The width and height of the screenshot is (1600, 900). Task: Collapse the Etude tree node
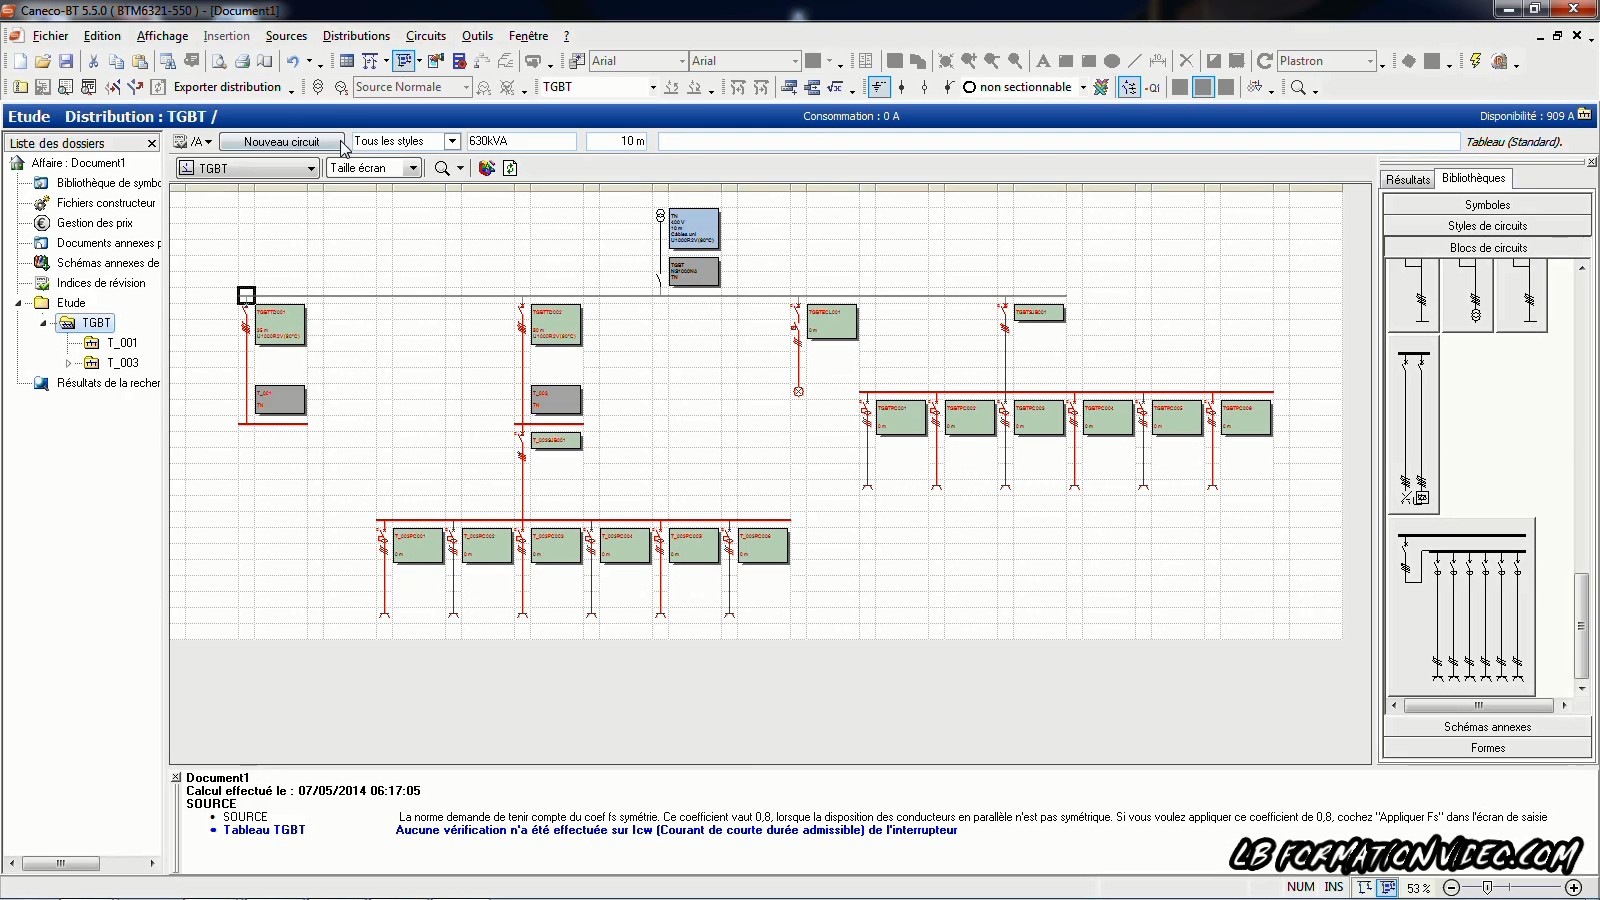tap(18, 303)
